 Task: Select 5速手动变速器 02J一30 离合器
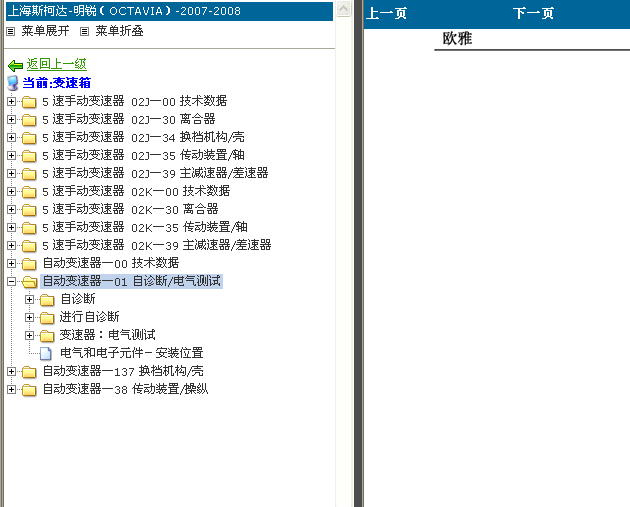point(129,119)
